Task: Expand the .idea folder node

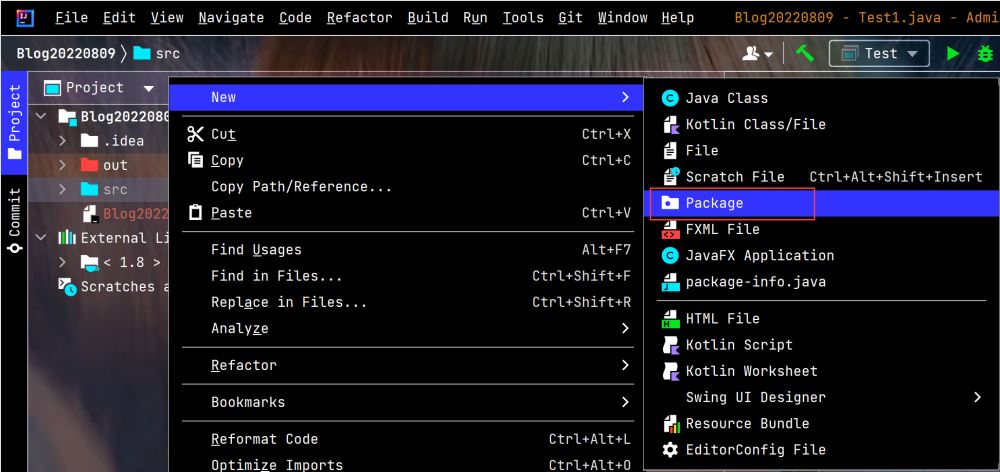Action: [62, 141]
